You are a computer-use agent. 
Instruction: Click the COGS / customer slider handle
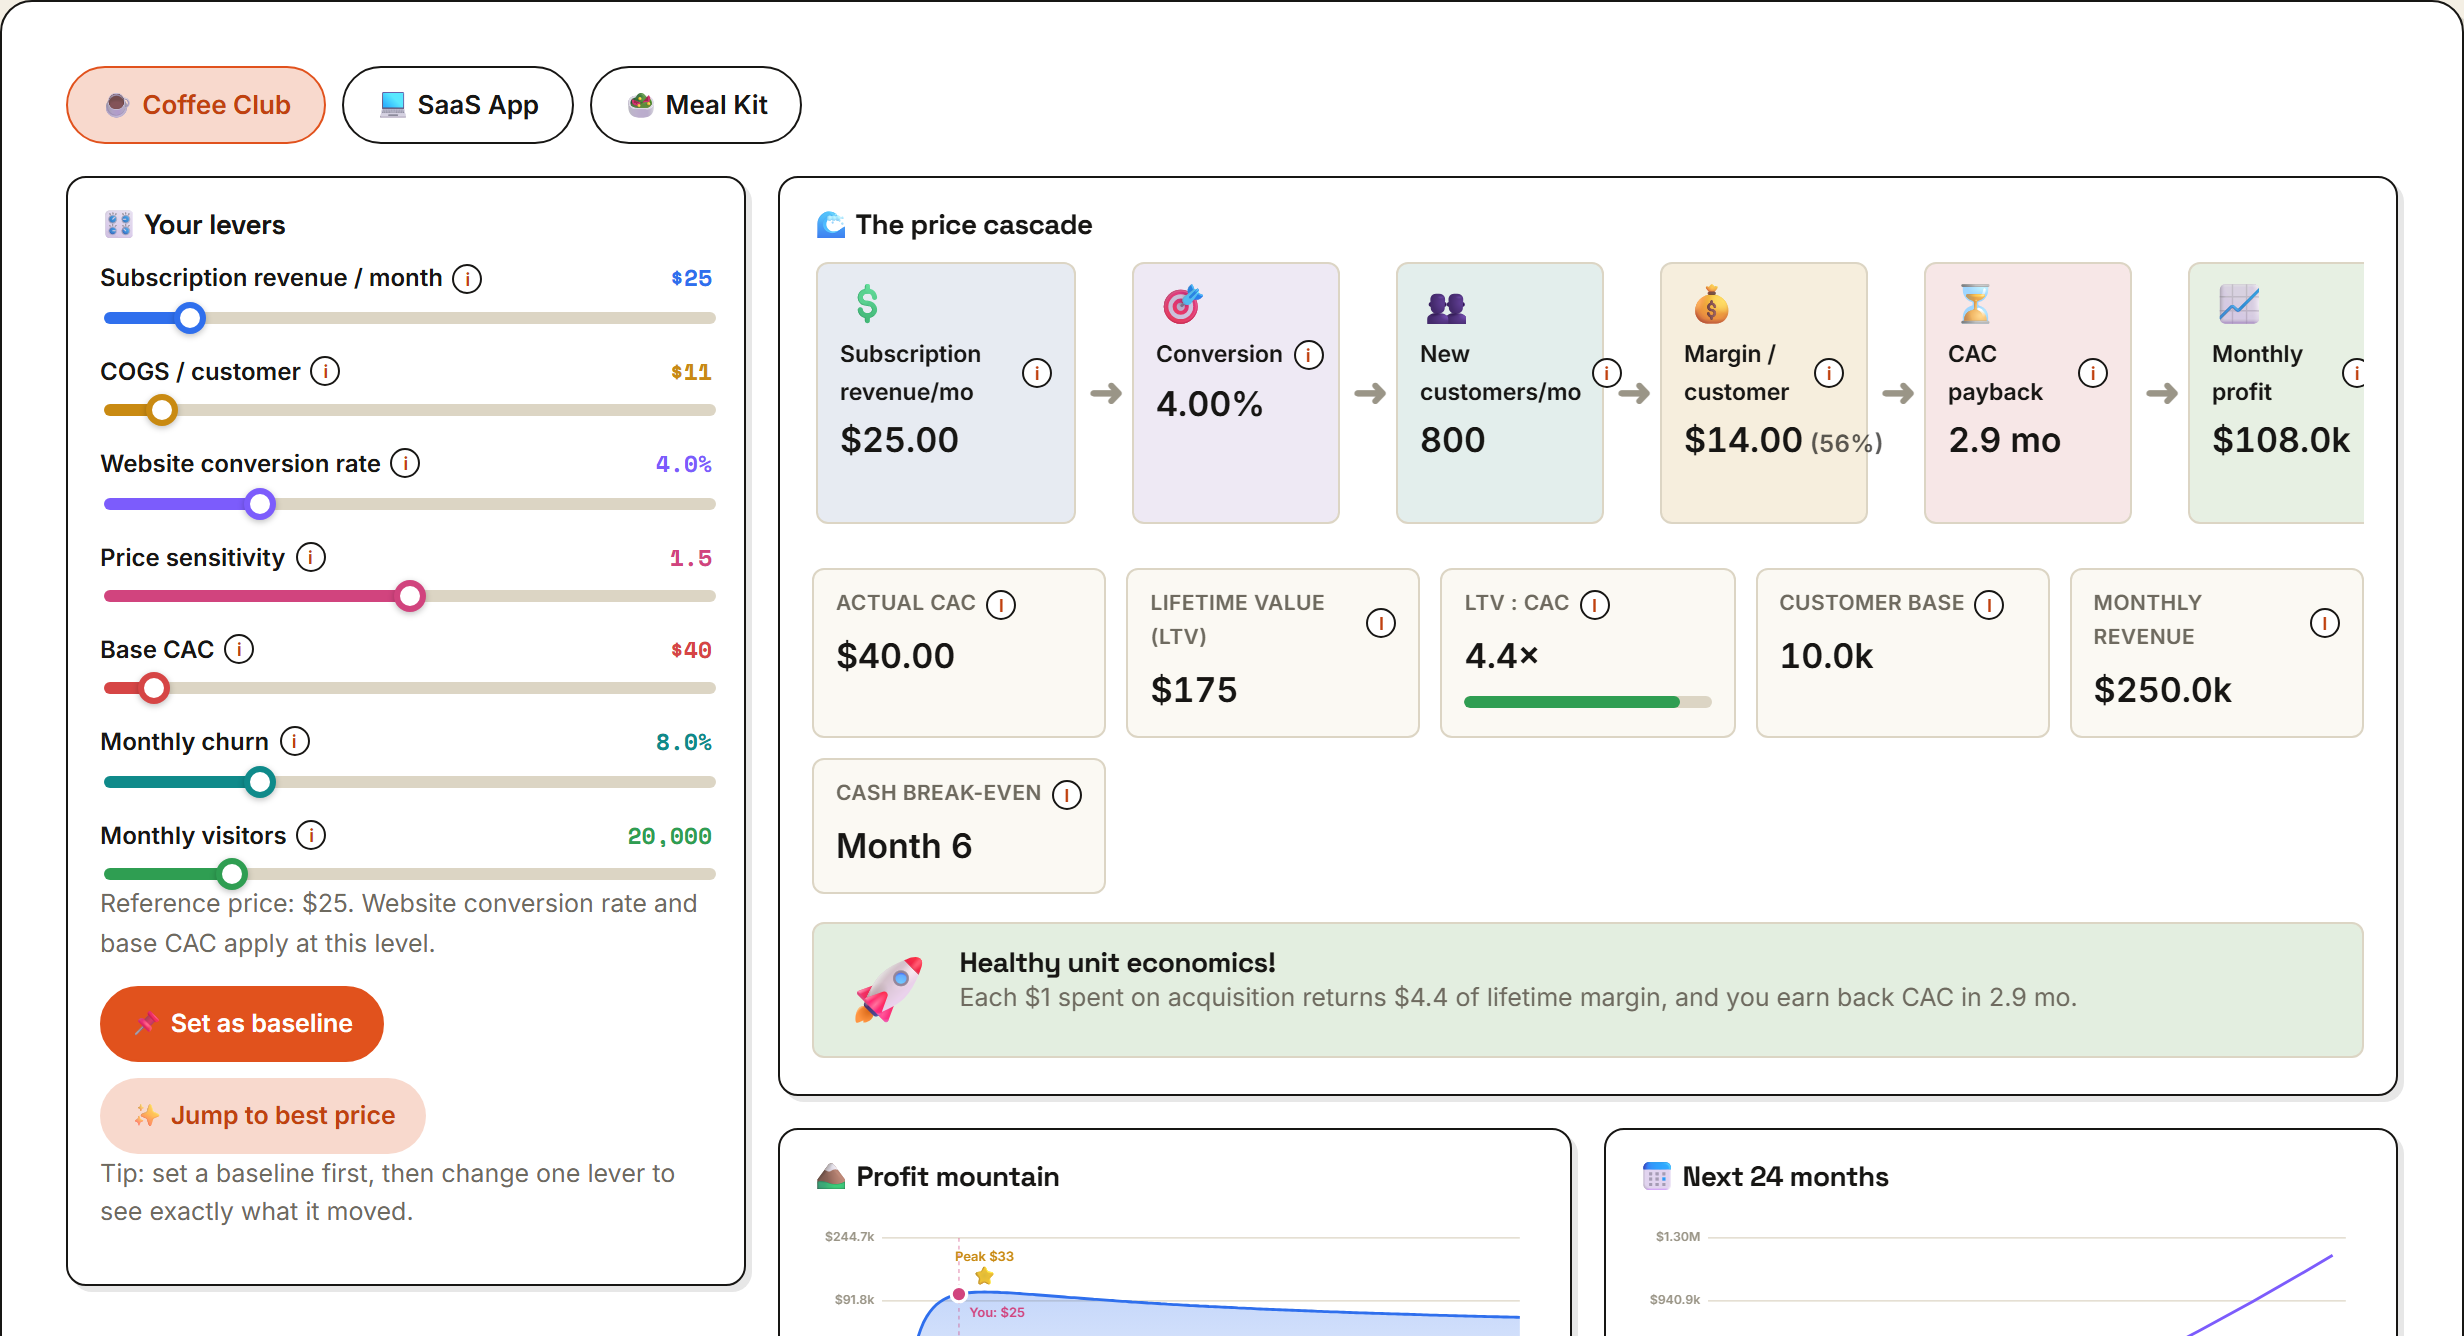[x=162, y=410]
